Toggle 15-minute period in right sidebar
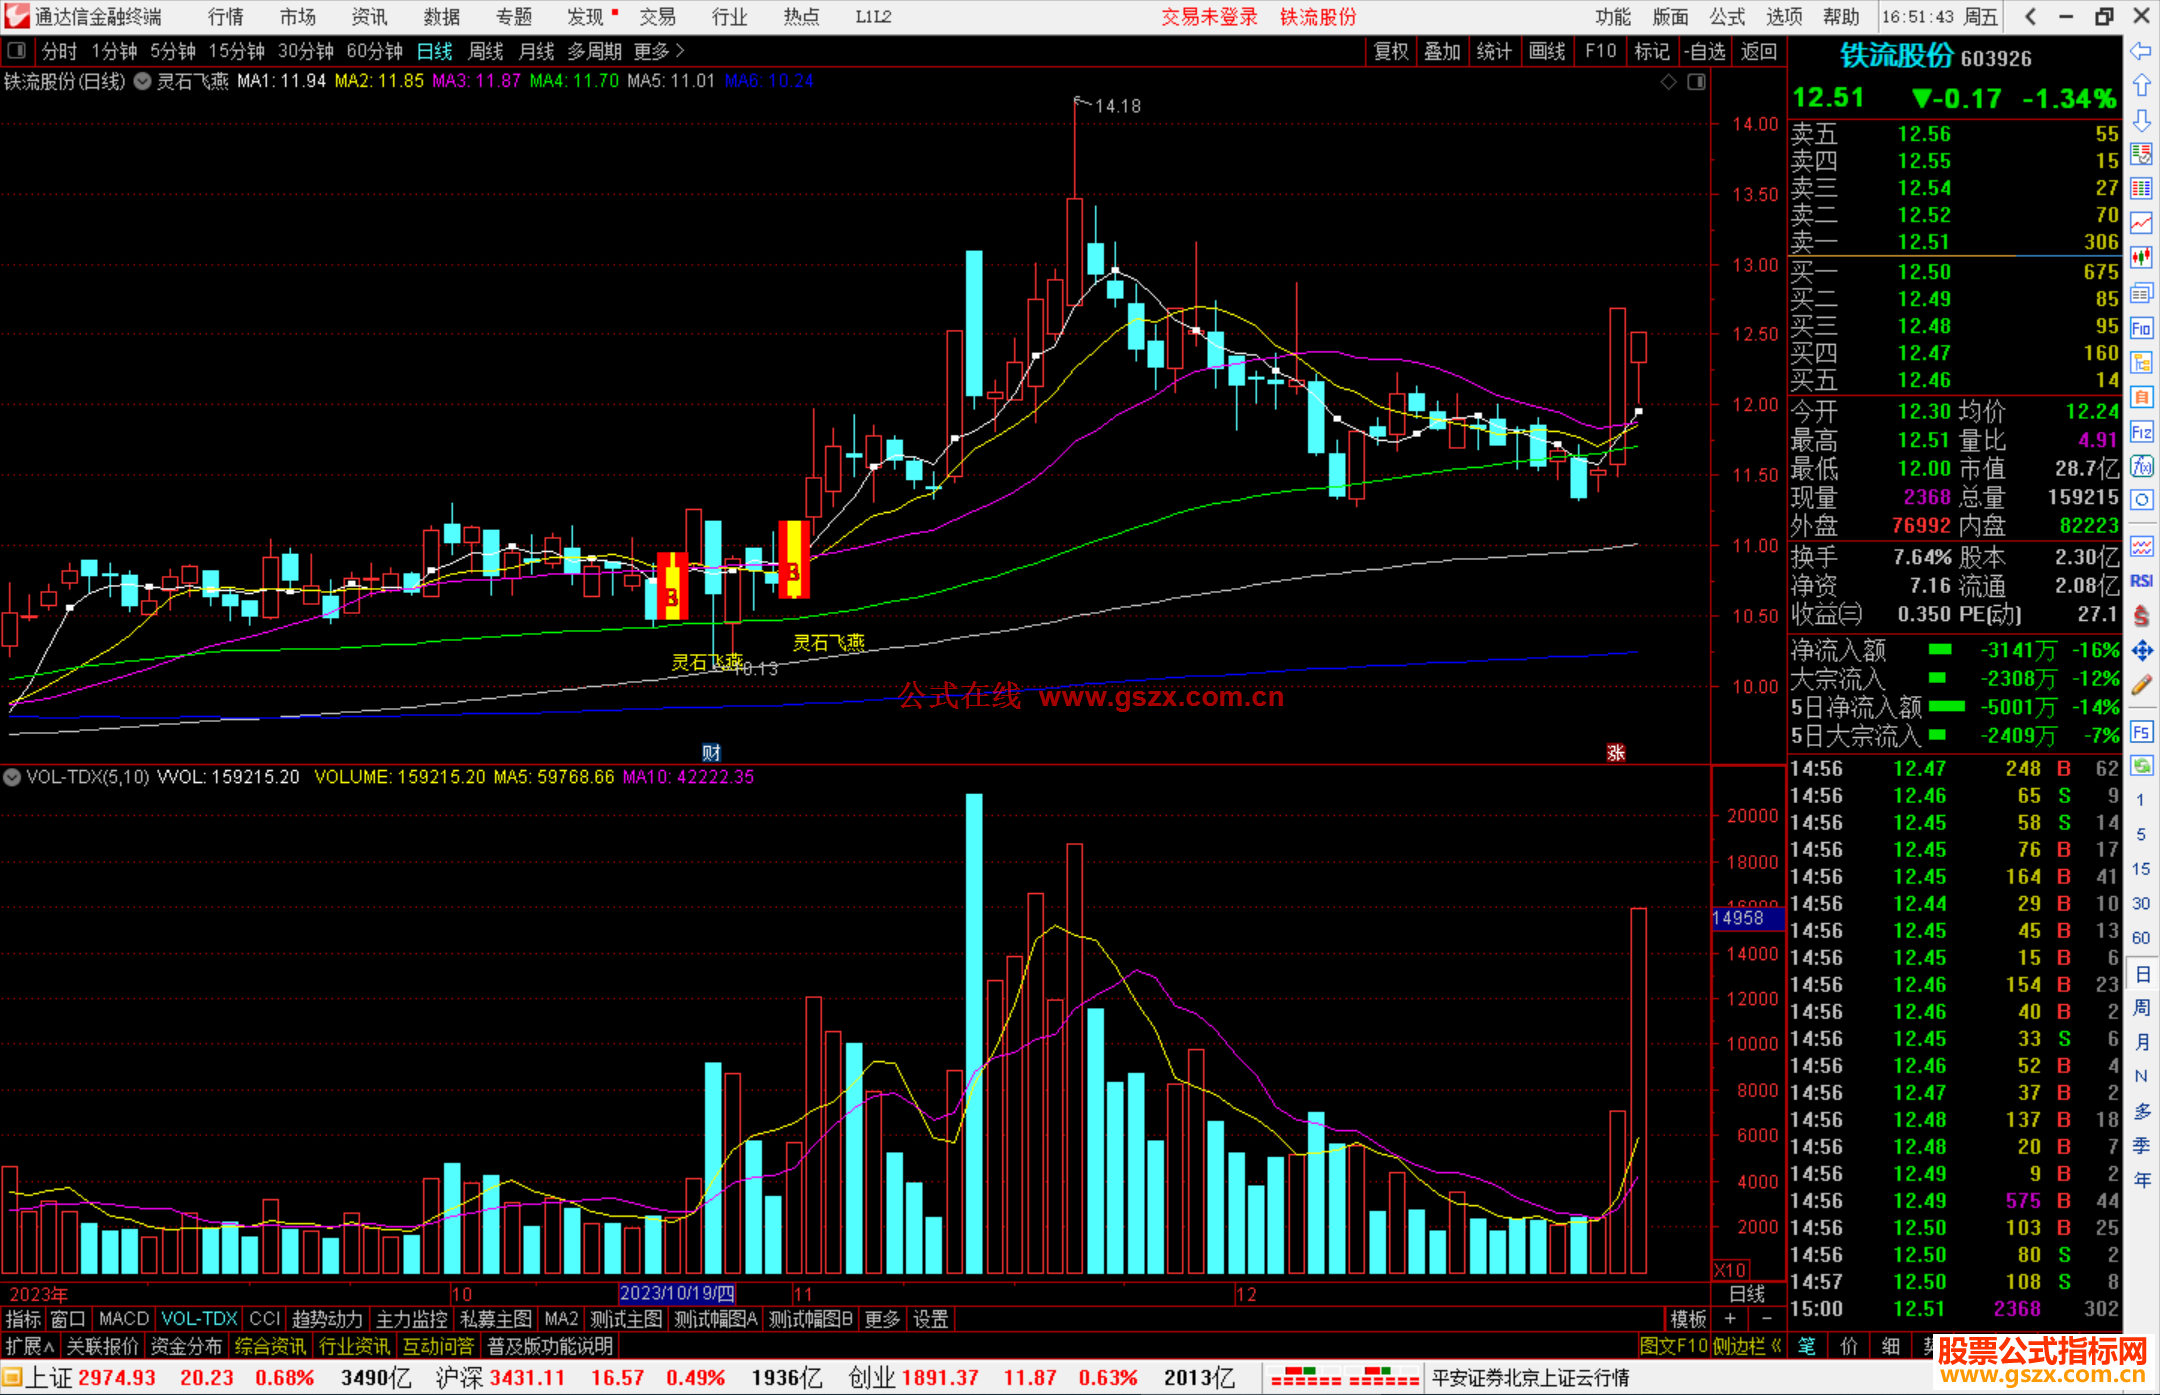This screenshot has width=2160, height=1395. click(2140, 869)
